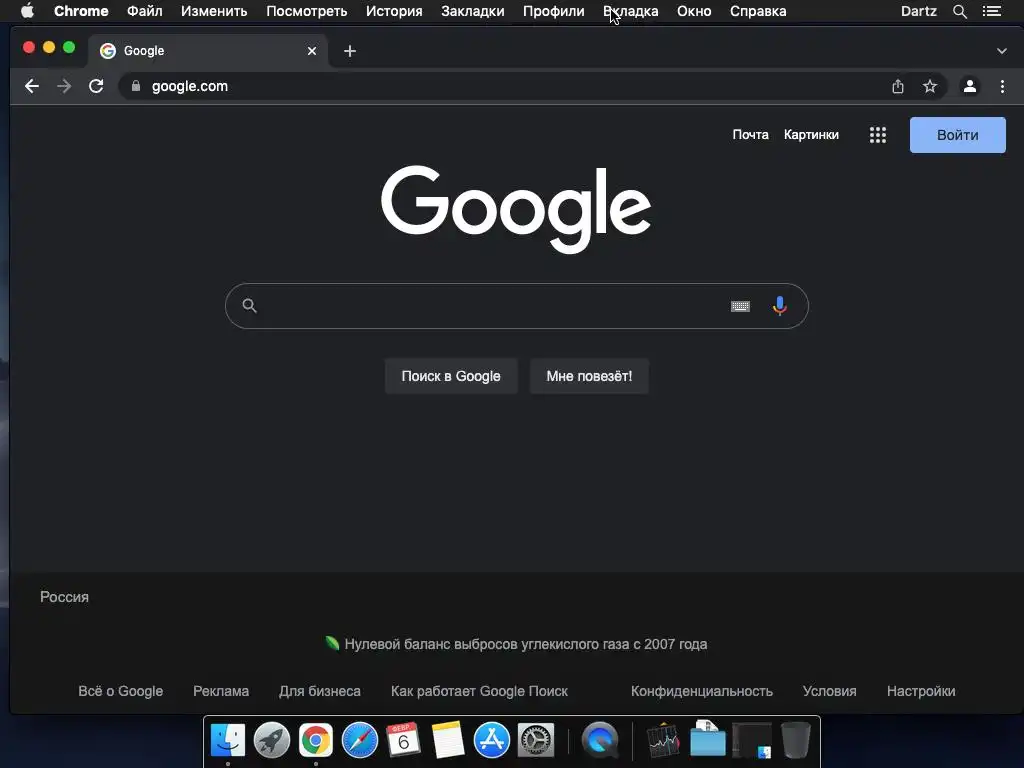Open the Закладки menu
The image size is (1024, 768).
pyautogui.click(x=472, y=11)
